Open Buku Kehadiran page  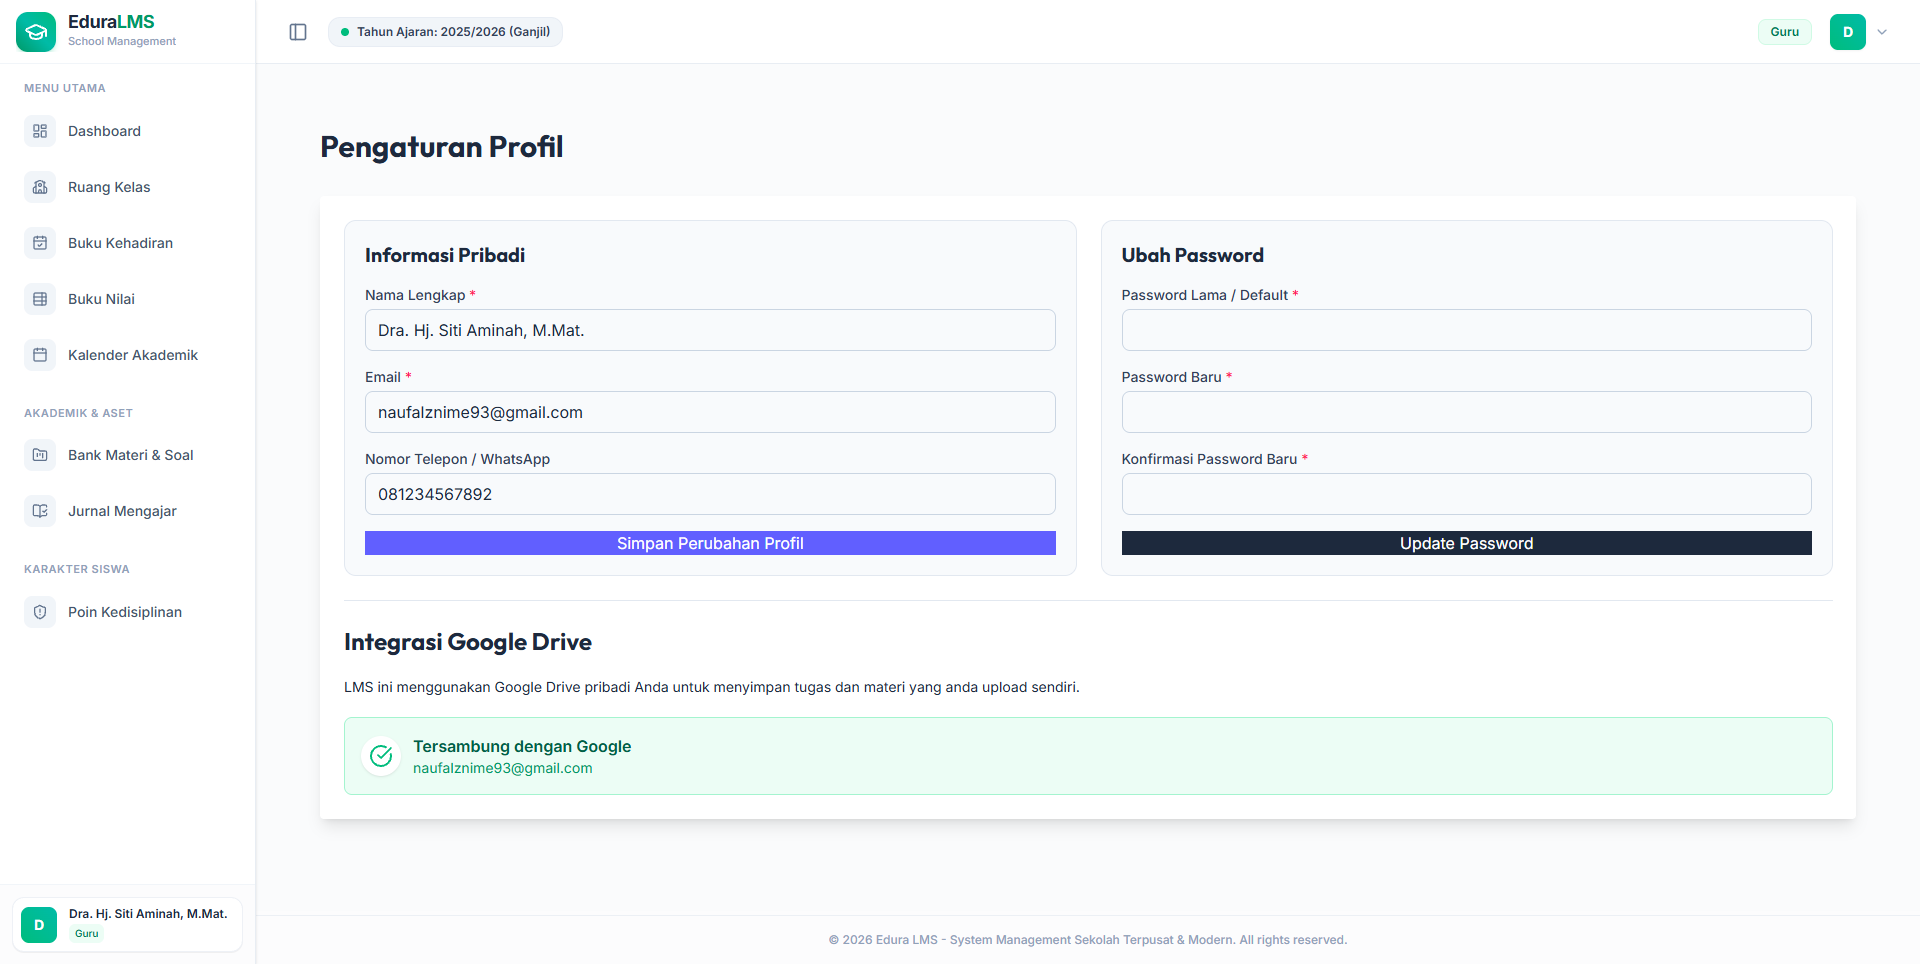point(128,243)
